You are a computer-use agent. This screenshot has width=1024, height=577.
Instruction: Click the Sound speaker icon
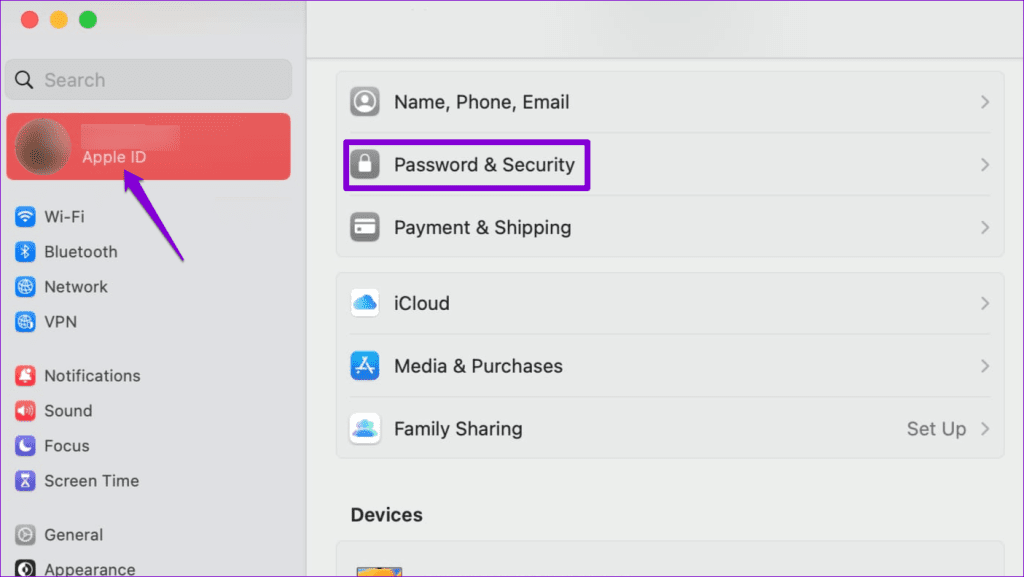coord(26,410)
